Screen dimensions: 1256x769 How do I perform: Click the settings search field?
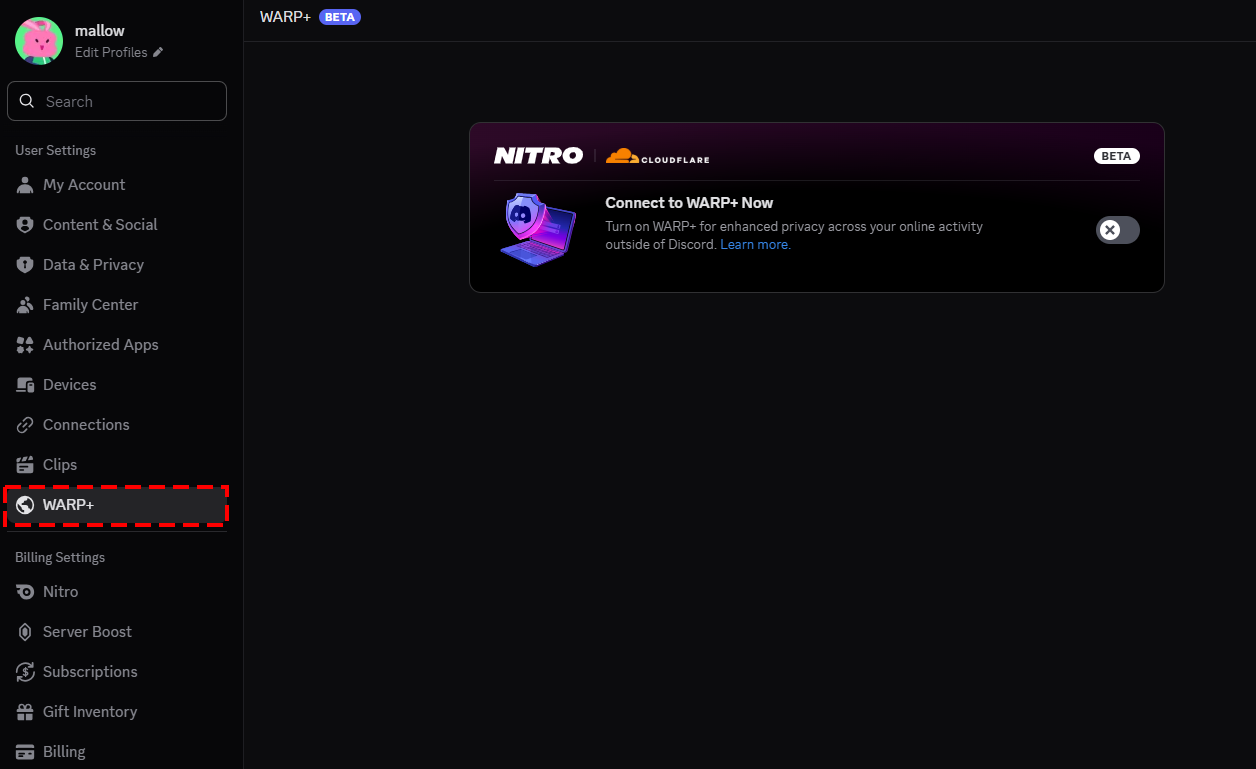click(116, 100)
